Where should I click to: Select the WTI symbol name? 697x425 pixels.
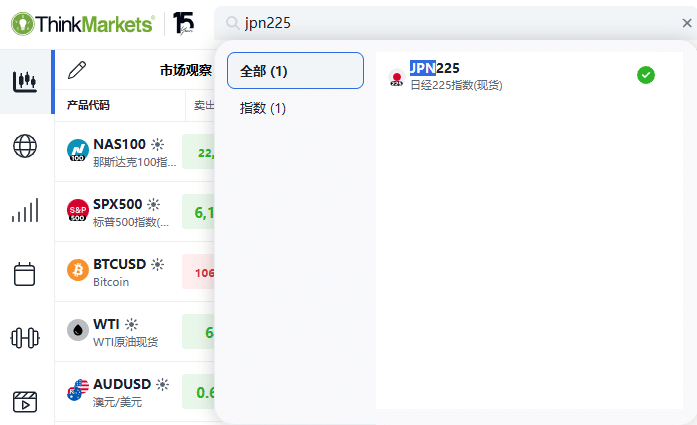click(x=106, y=325)
